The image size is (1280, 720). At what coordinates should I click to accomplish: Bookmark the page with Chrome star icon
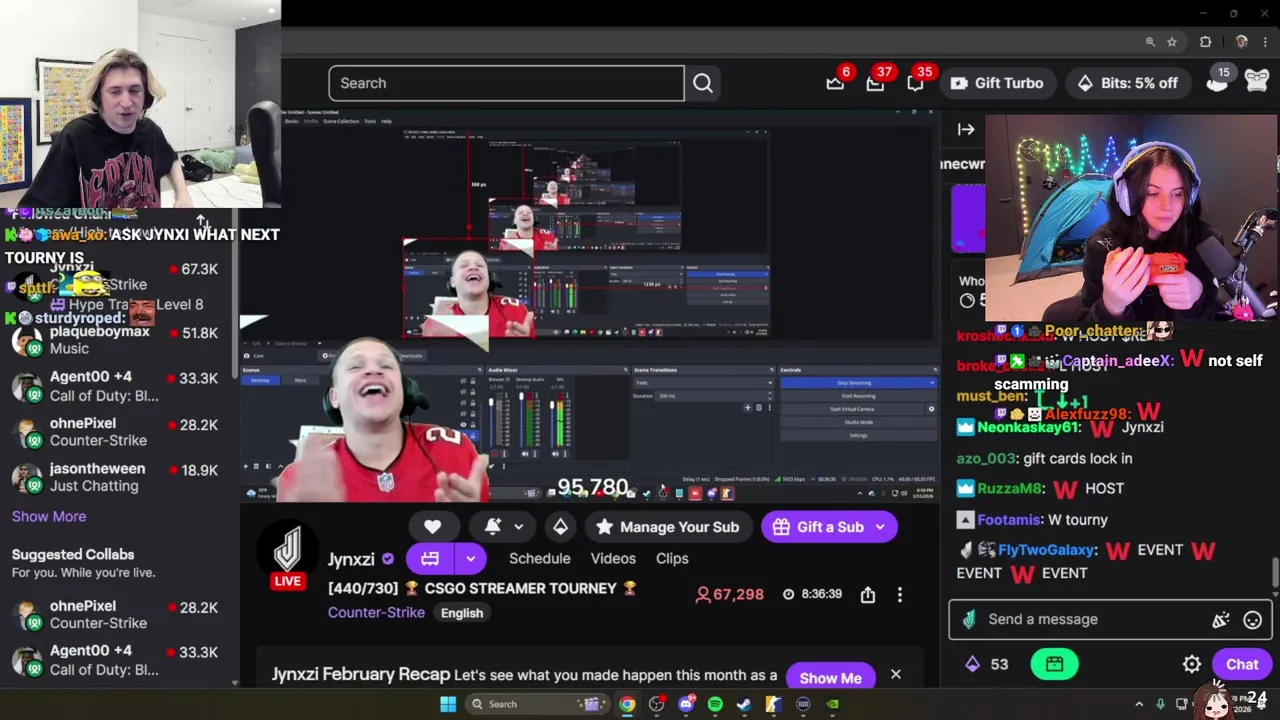(1172, 42)
